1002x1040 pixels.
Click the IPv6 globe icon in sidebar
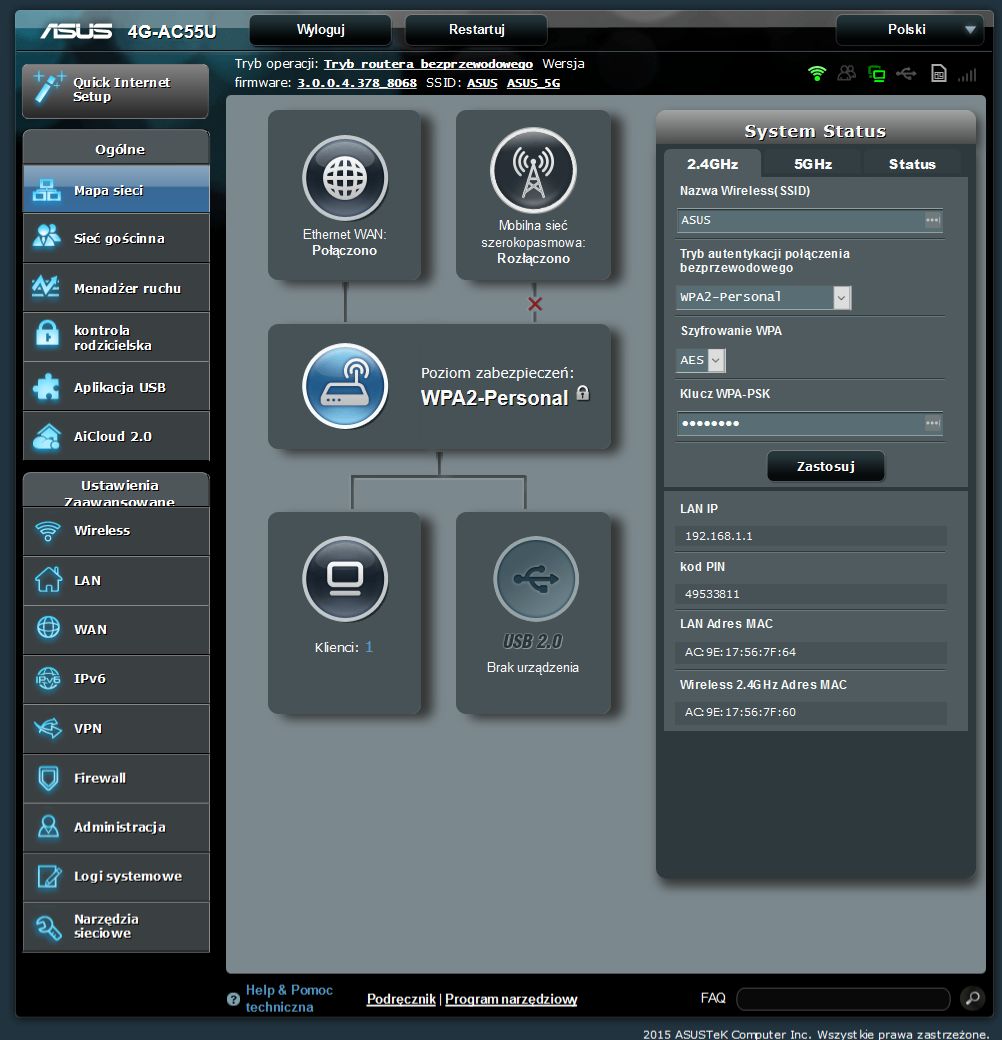click(48, 679)
